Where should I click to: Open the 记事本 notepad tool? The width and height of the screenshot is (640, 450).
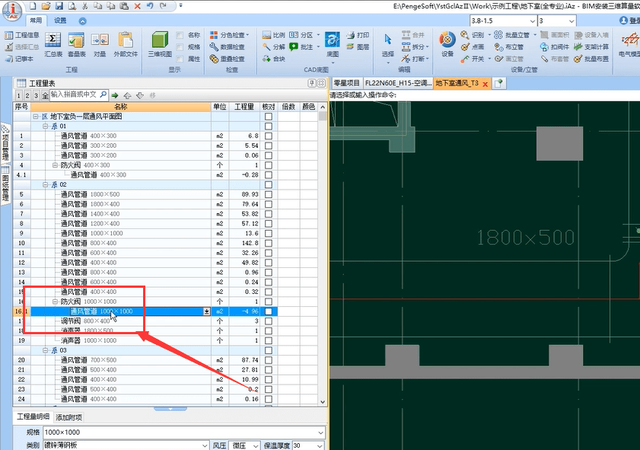click(19, 59)
